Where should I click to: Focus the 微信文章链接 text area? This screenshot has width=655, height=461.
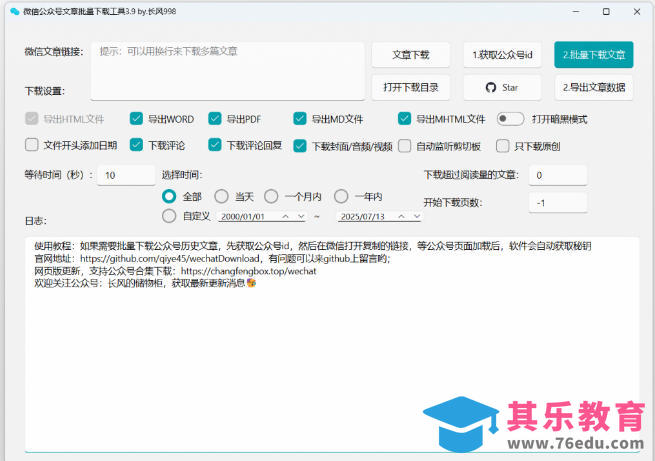(x=228, y=71)
